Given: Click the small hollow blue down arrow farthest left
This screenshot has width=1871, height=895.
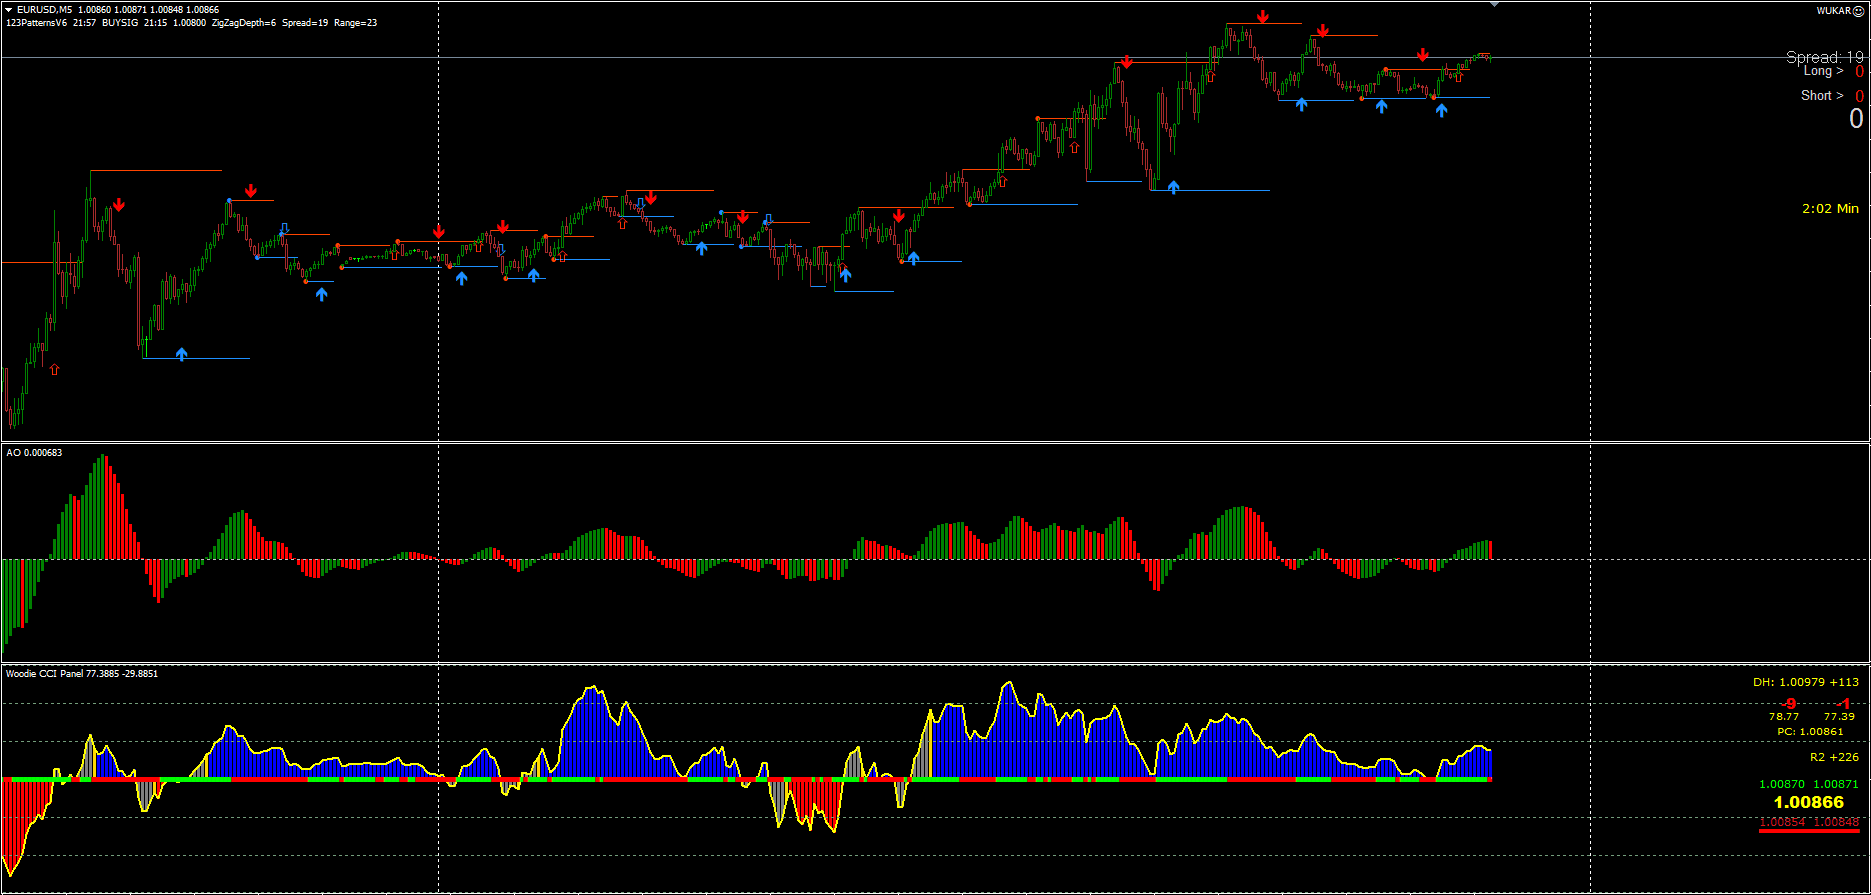Looking at the screenshot, I should click(x=284, y=229).
